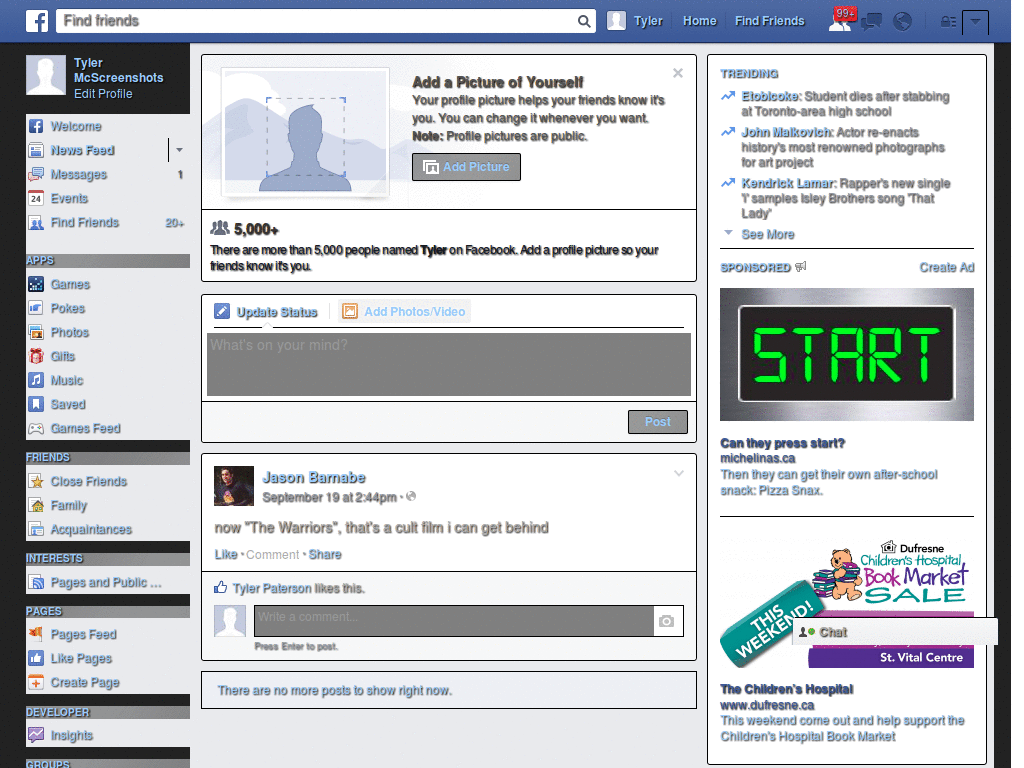Open the John Malkovich trending story

pyautogui.click(x=842, y=148)
